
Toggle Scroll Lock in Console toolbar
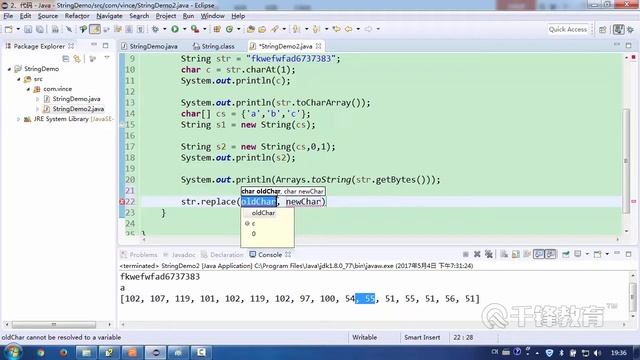point(516,254)
